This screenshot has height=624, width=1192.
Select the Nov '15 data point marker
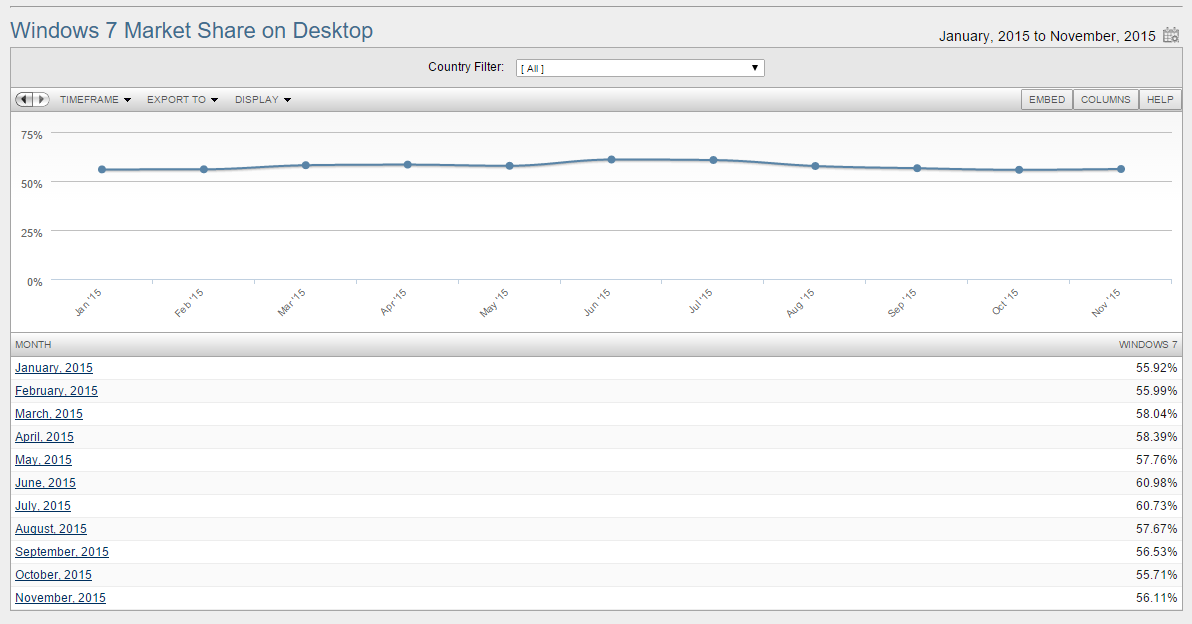point(1121,169)
